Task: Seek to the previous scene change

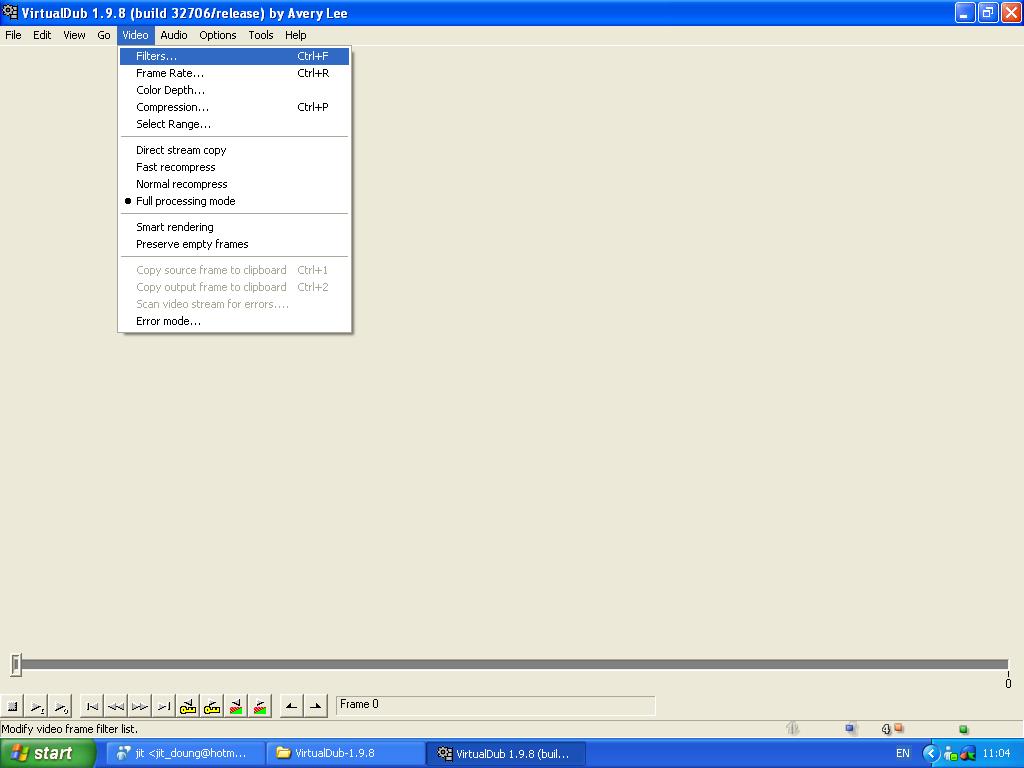Action: [236, 706]
